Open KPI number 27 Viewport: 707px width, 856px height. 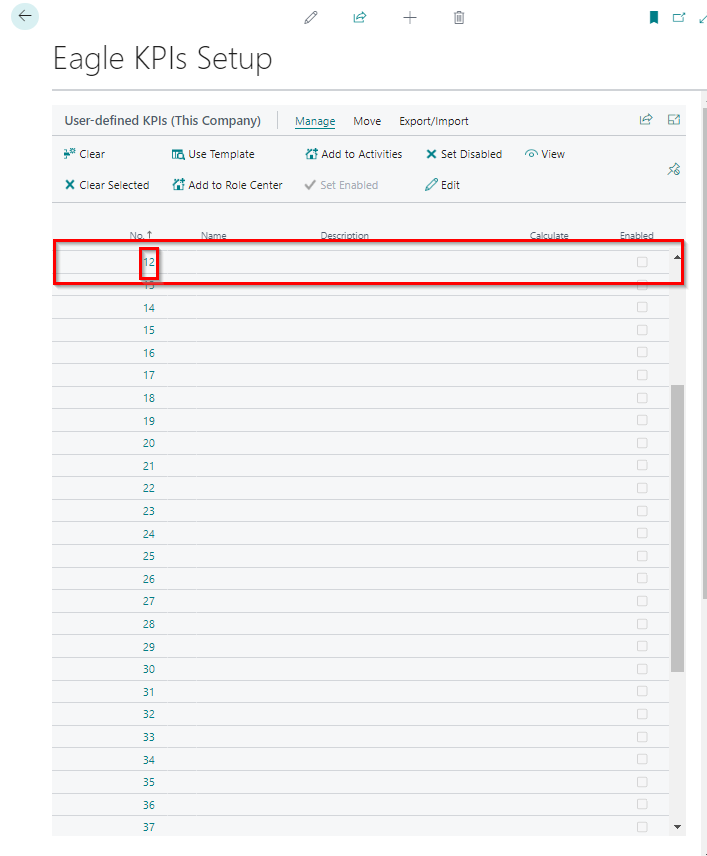149,601
